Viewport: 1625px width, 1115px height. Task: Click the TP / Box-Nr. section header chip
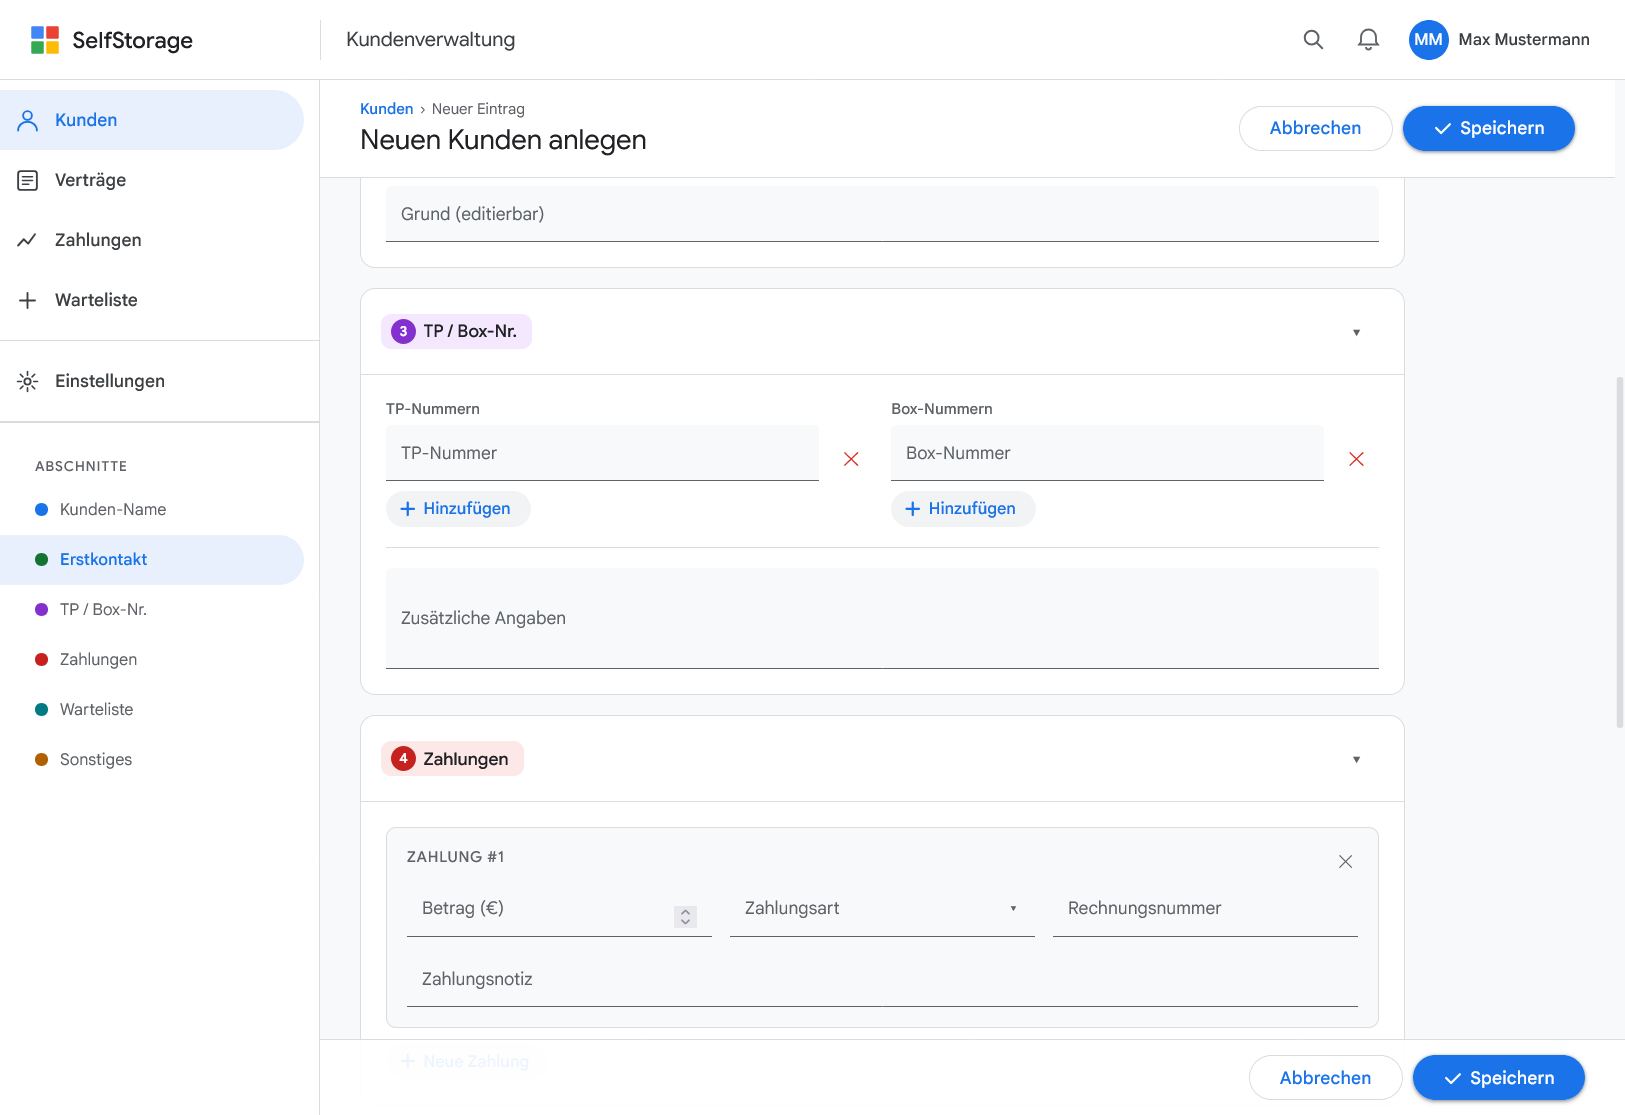tap(456, 331)
